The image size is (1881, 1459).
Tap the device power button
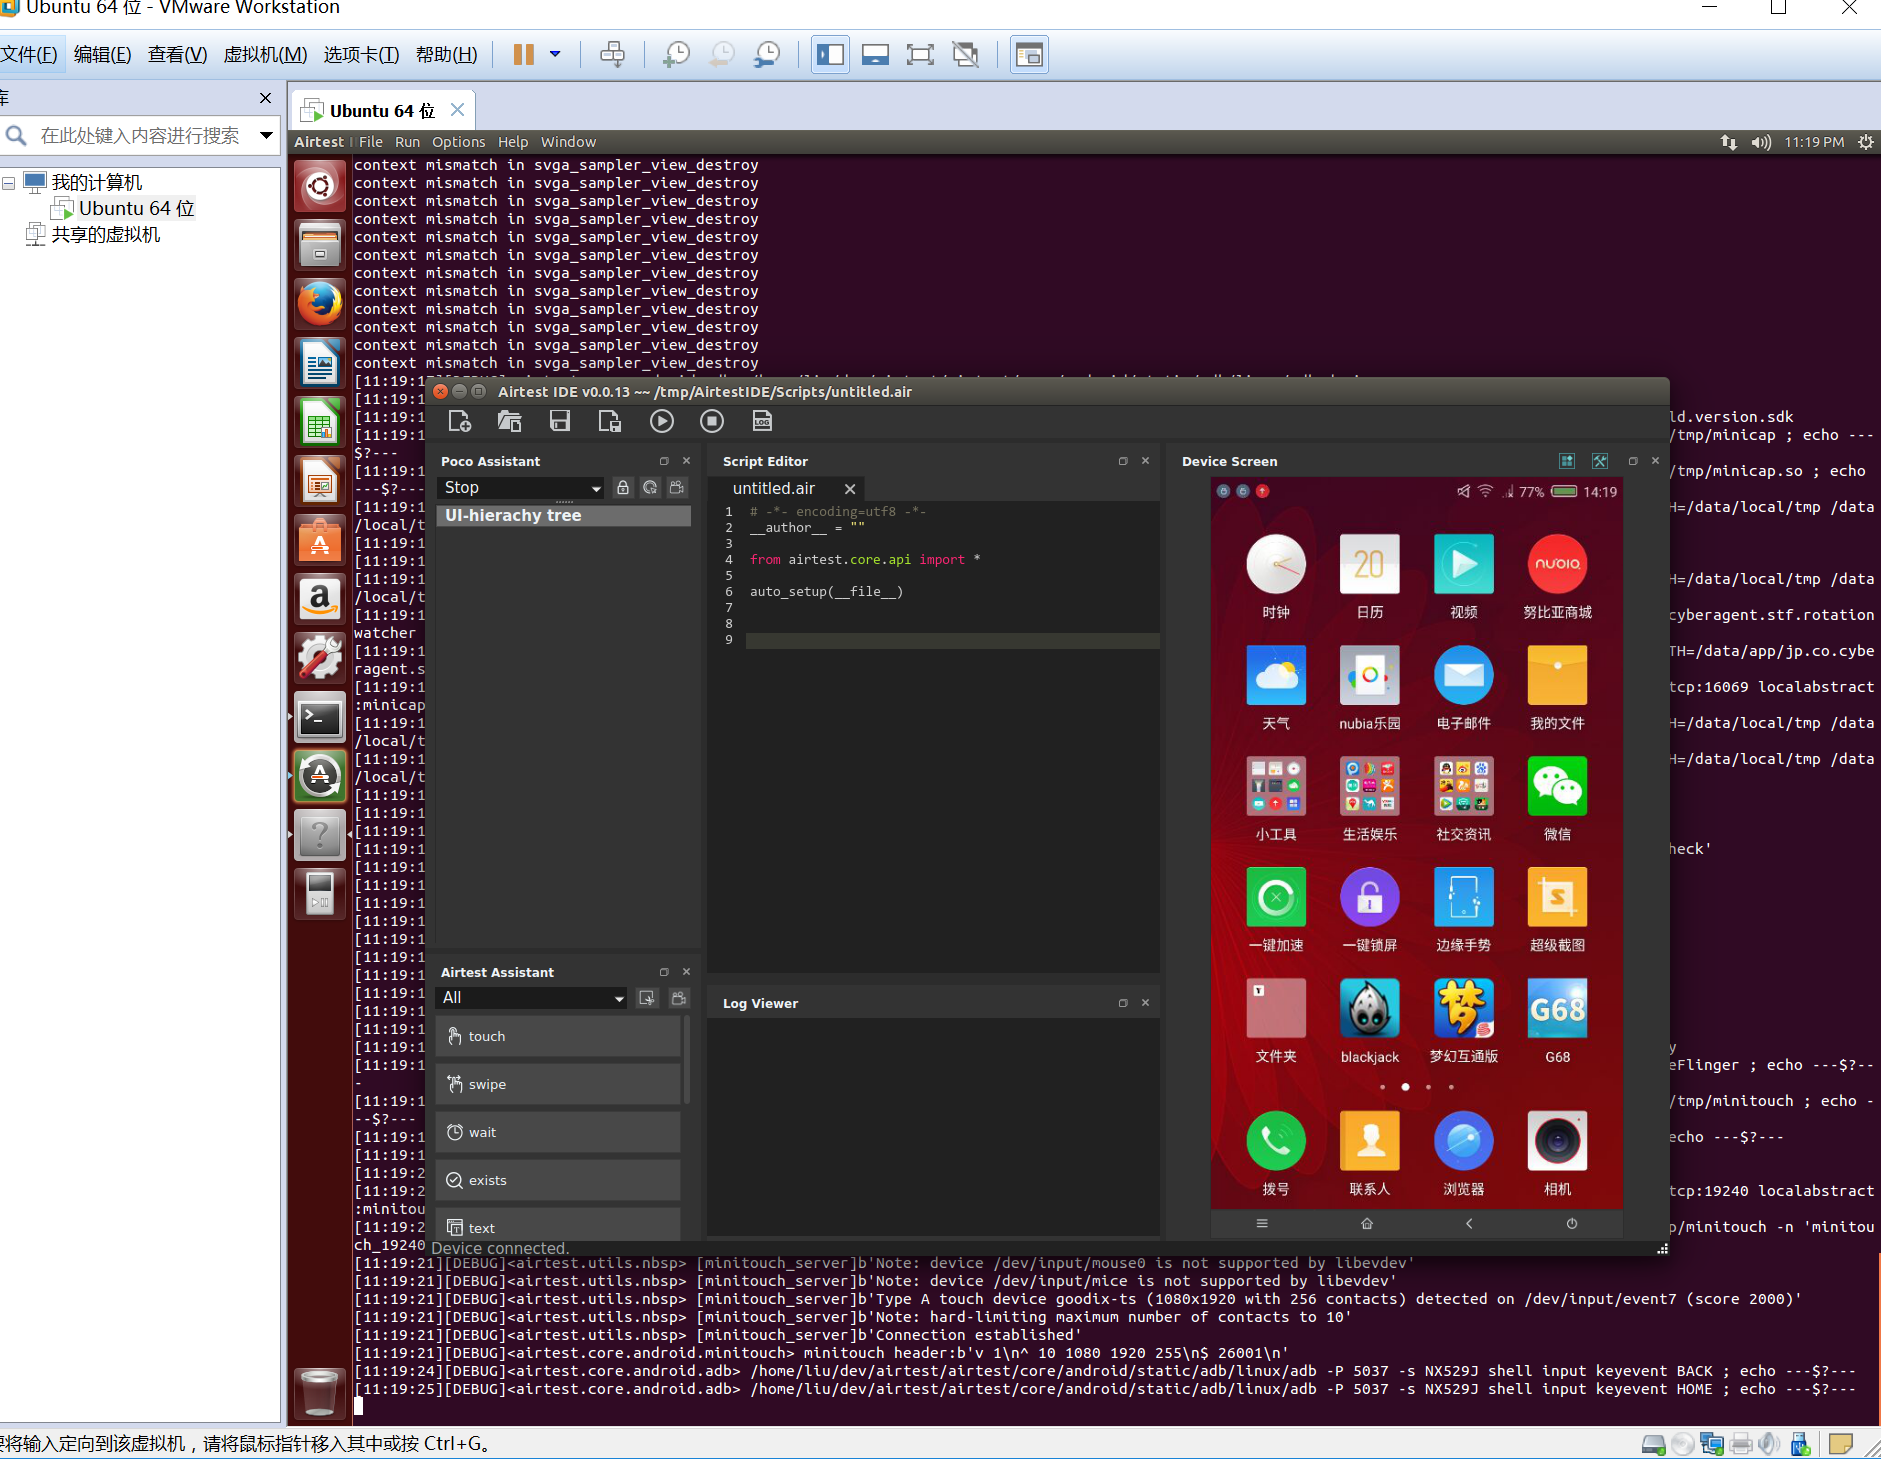(1572, 1223)
